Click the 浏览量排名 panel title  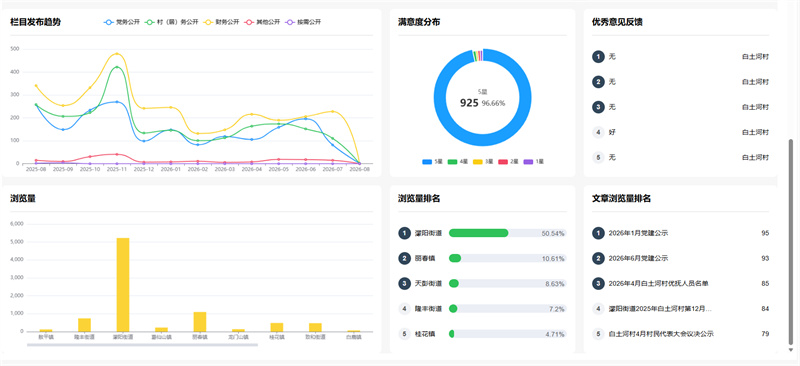[419, 199]
